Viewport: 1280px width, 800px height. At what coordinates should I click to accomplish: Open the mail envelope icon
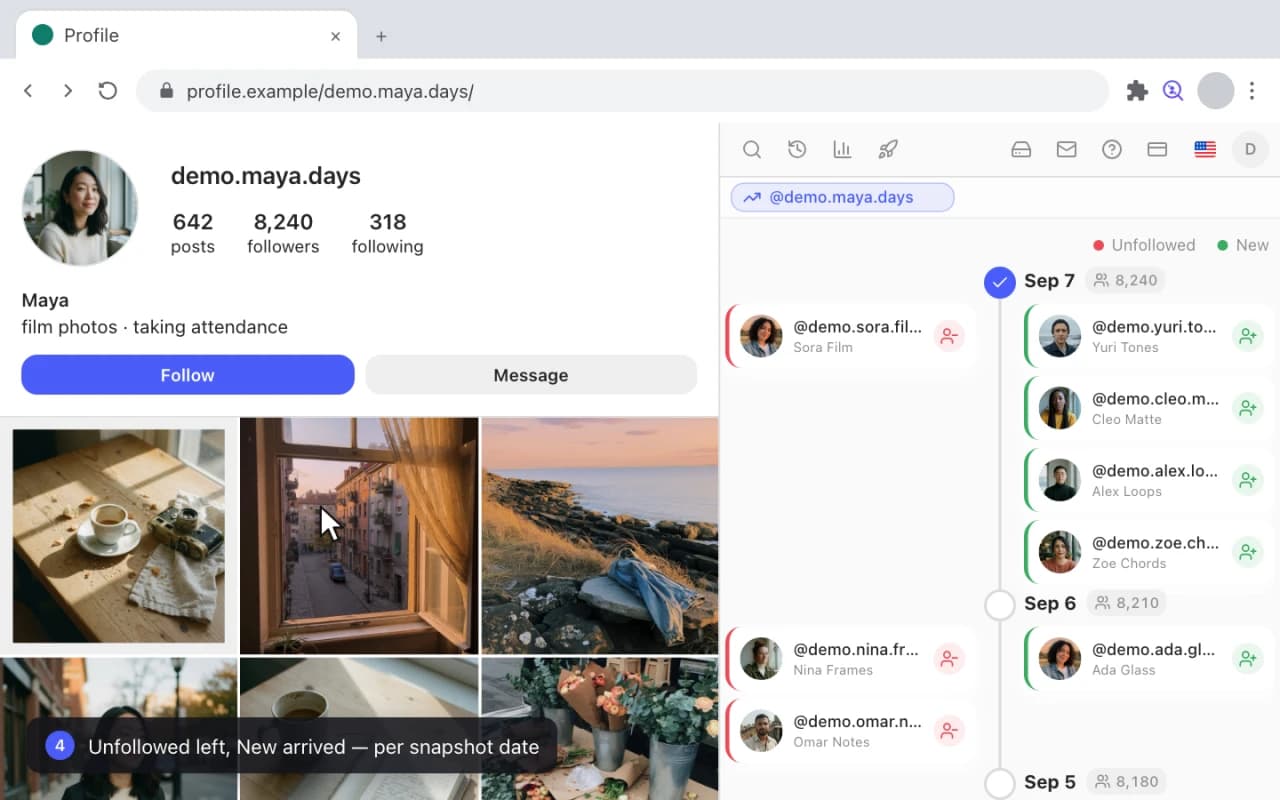coord(1067,150)
